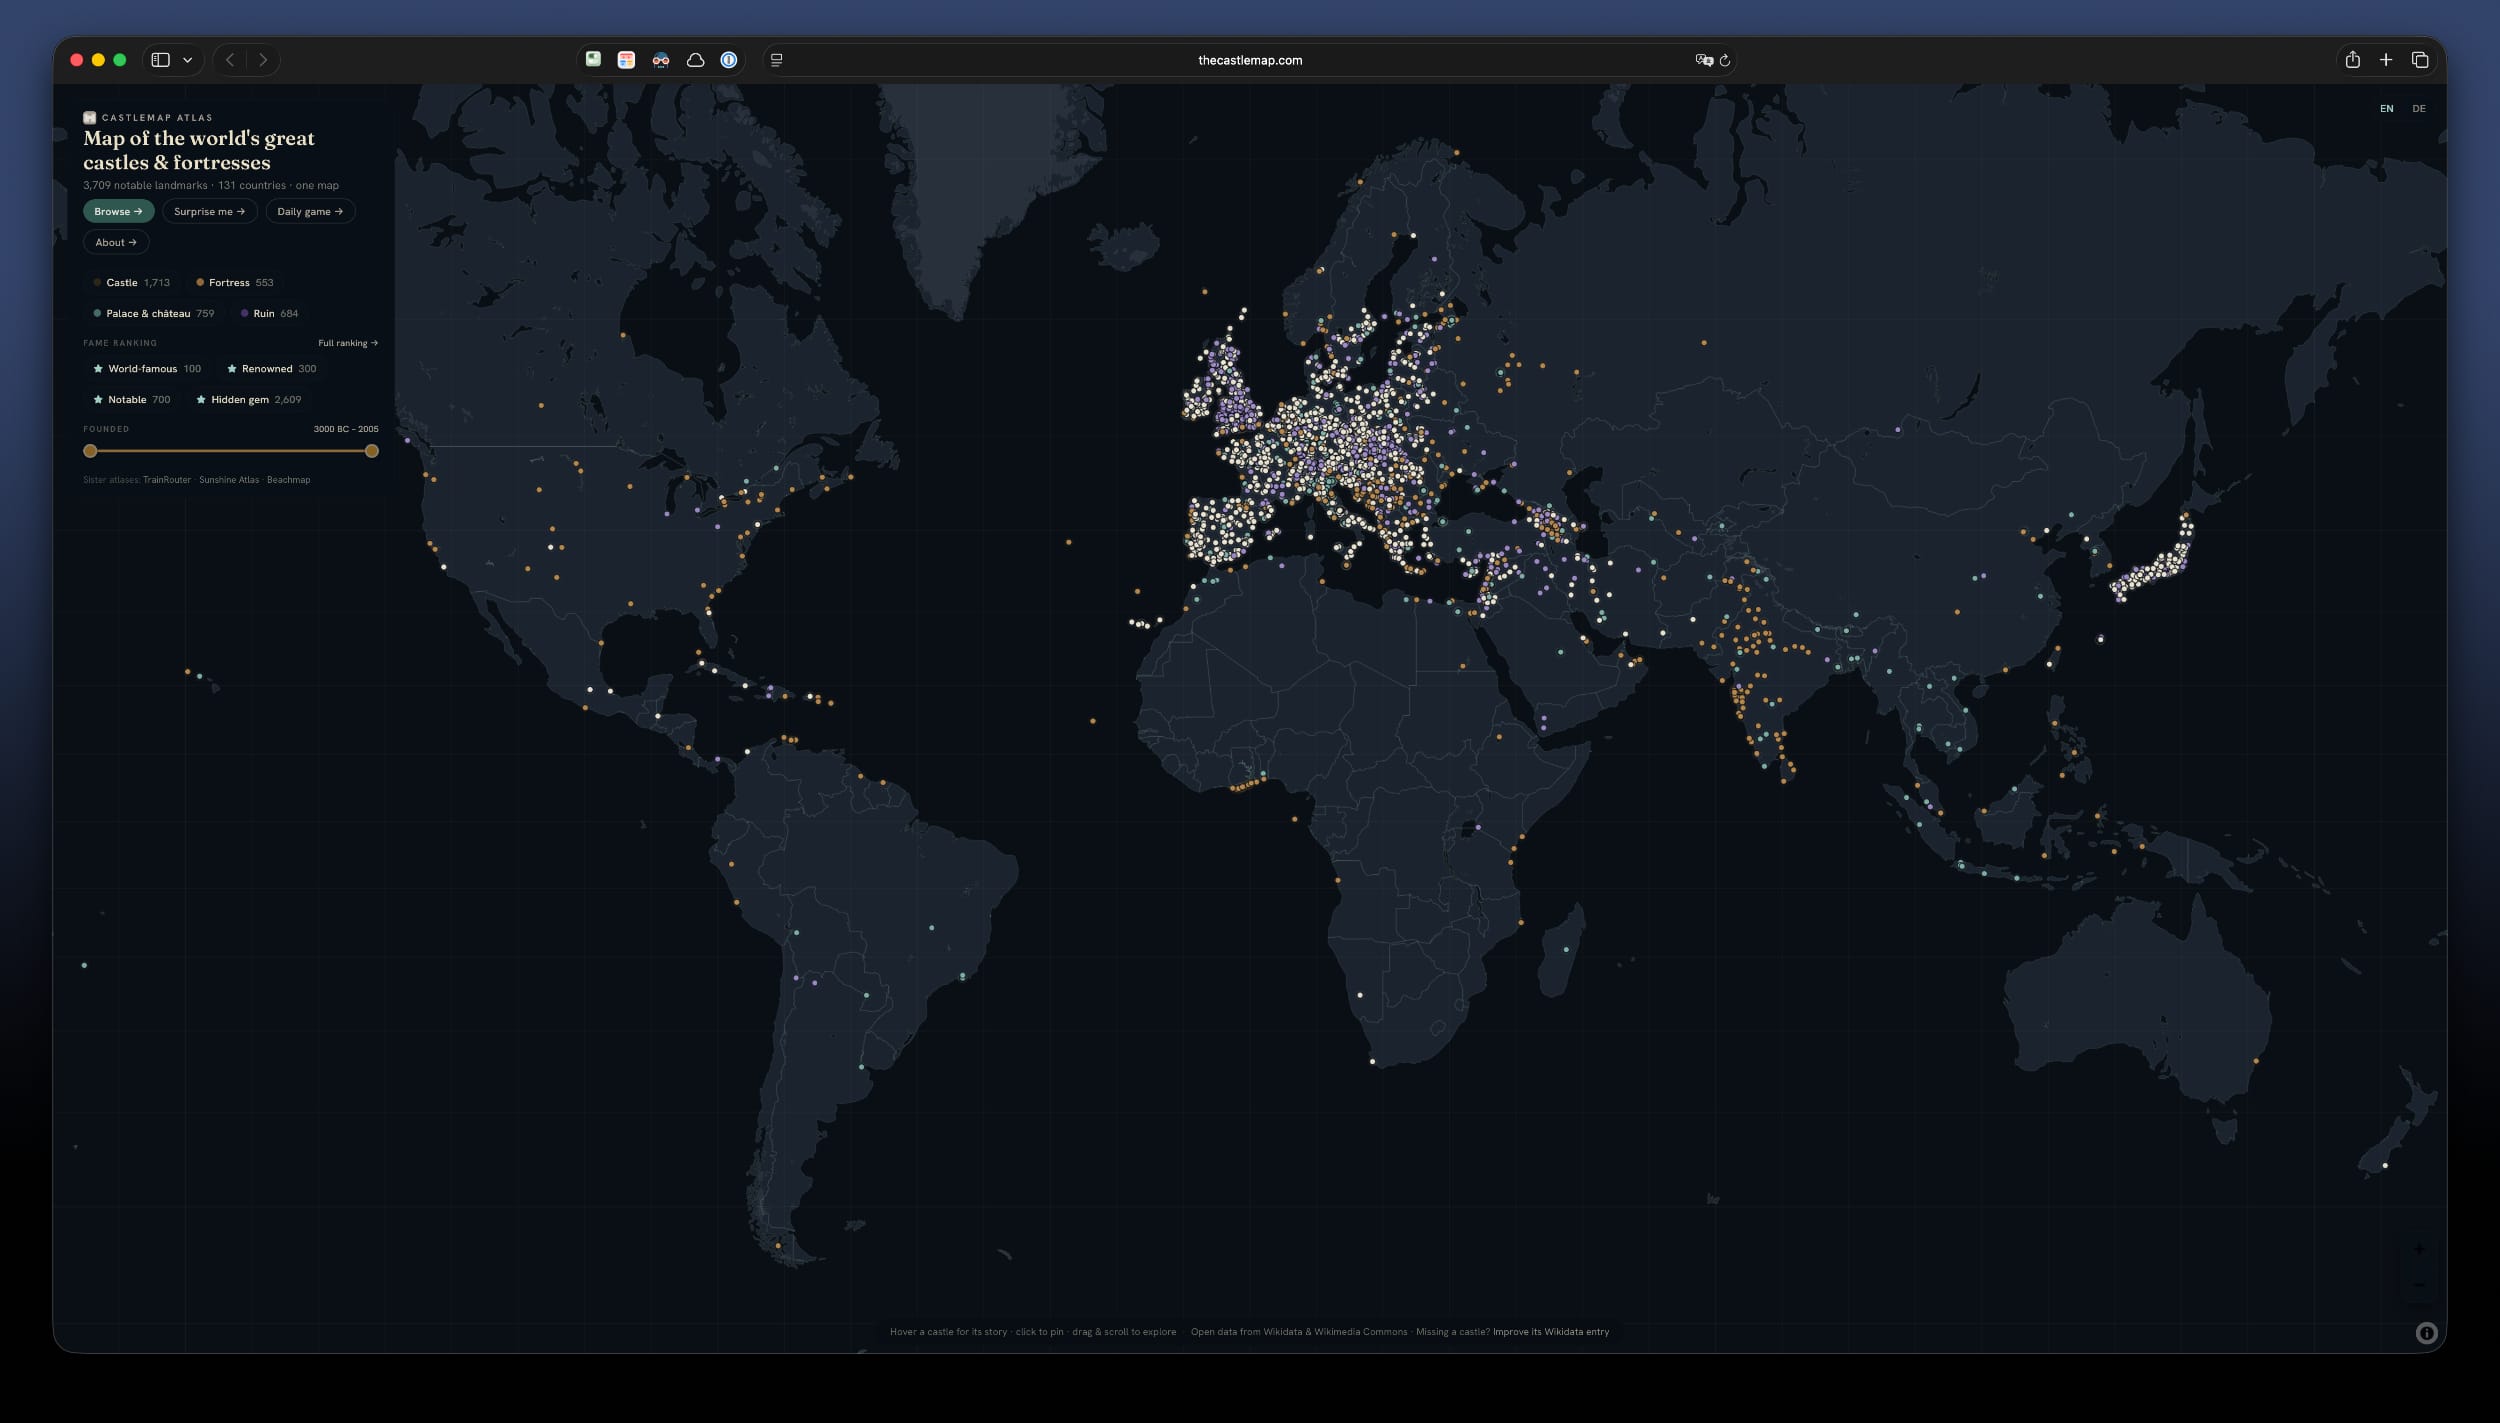Image resolution: width=2500 pixels, height=1423 pixels.
Task: Open the Safari sidebar toggle icon
Action: click(x=161, y=60)
